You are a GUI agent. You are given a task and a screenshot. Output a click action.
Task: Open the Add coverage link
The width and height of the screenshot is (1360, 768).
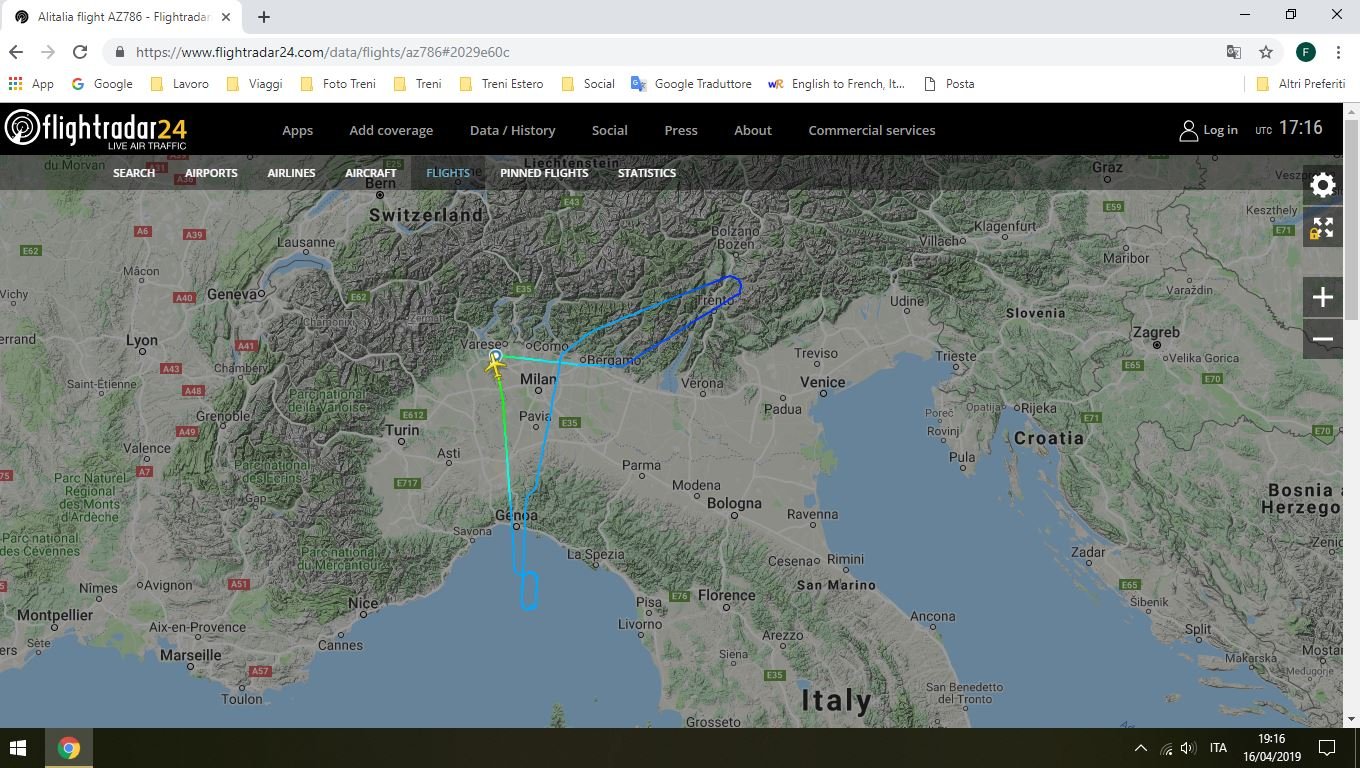click(391, 130)
